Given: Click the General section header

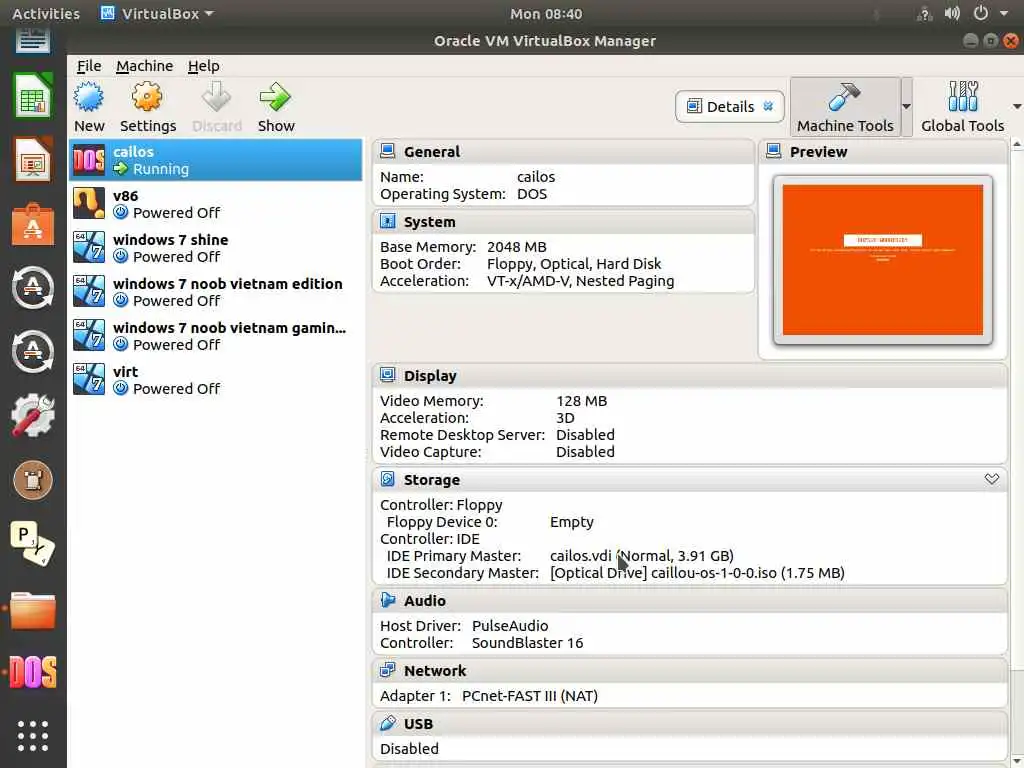Looking at the screenshot, I should 563,152.
